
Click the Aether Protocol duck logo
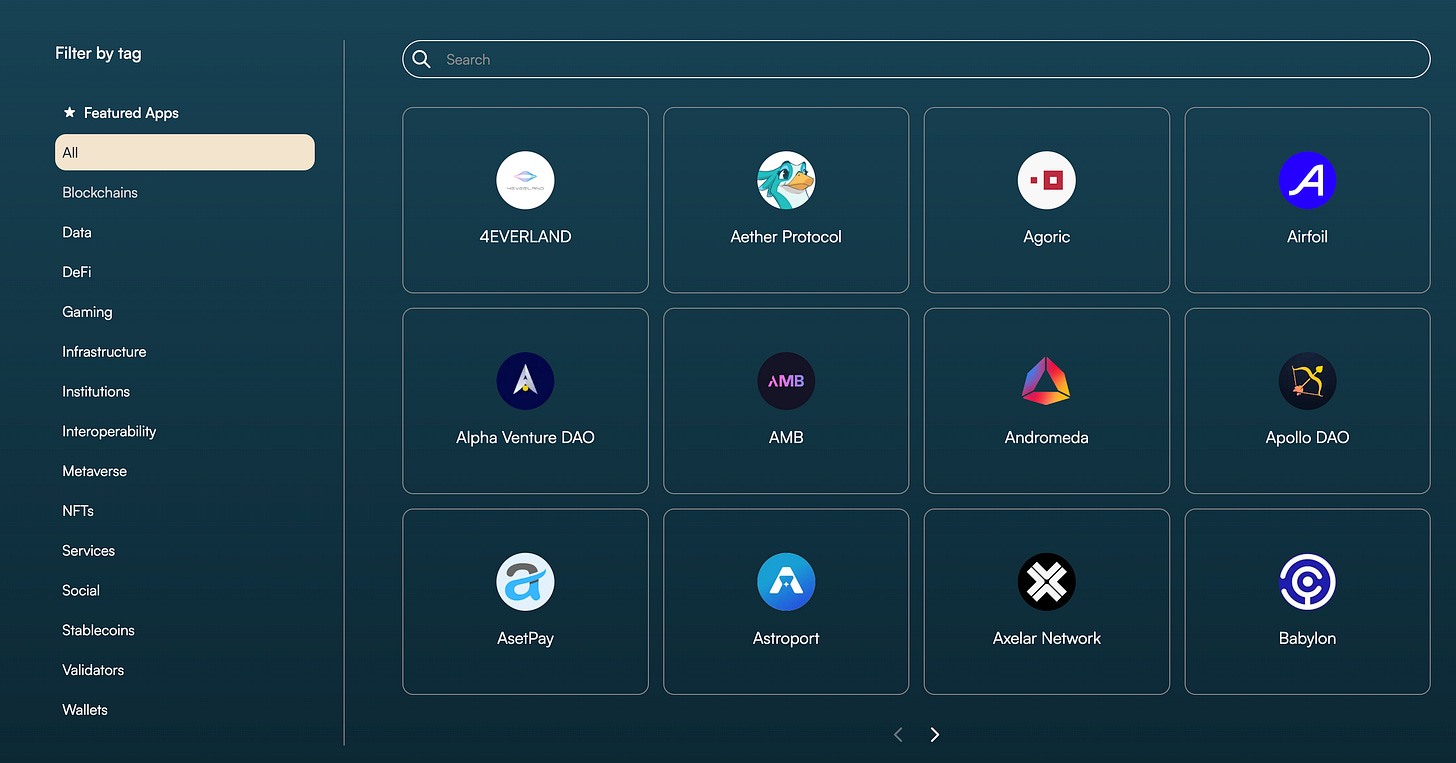[786, 180]
